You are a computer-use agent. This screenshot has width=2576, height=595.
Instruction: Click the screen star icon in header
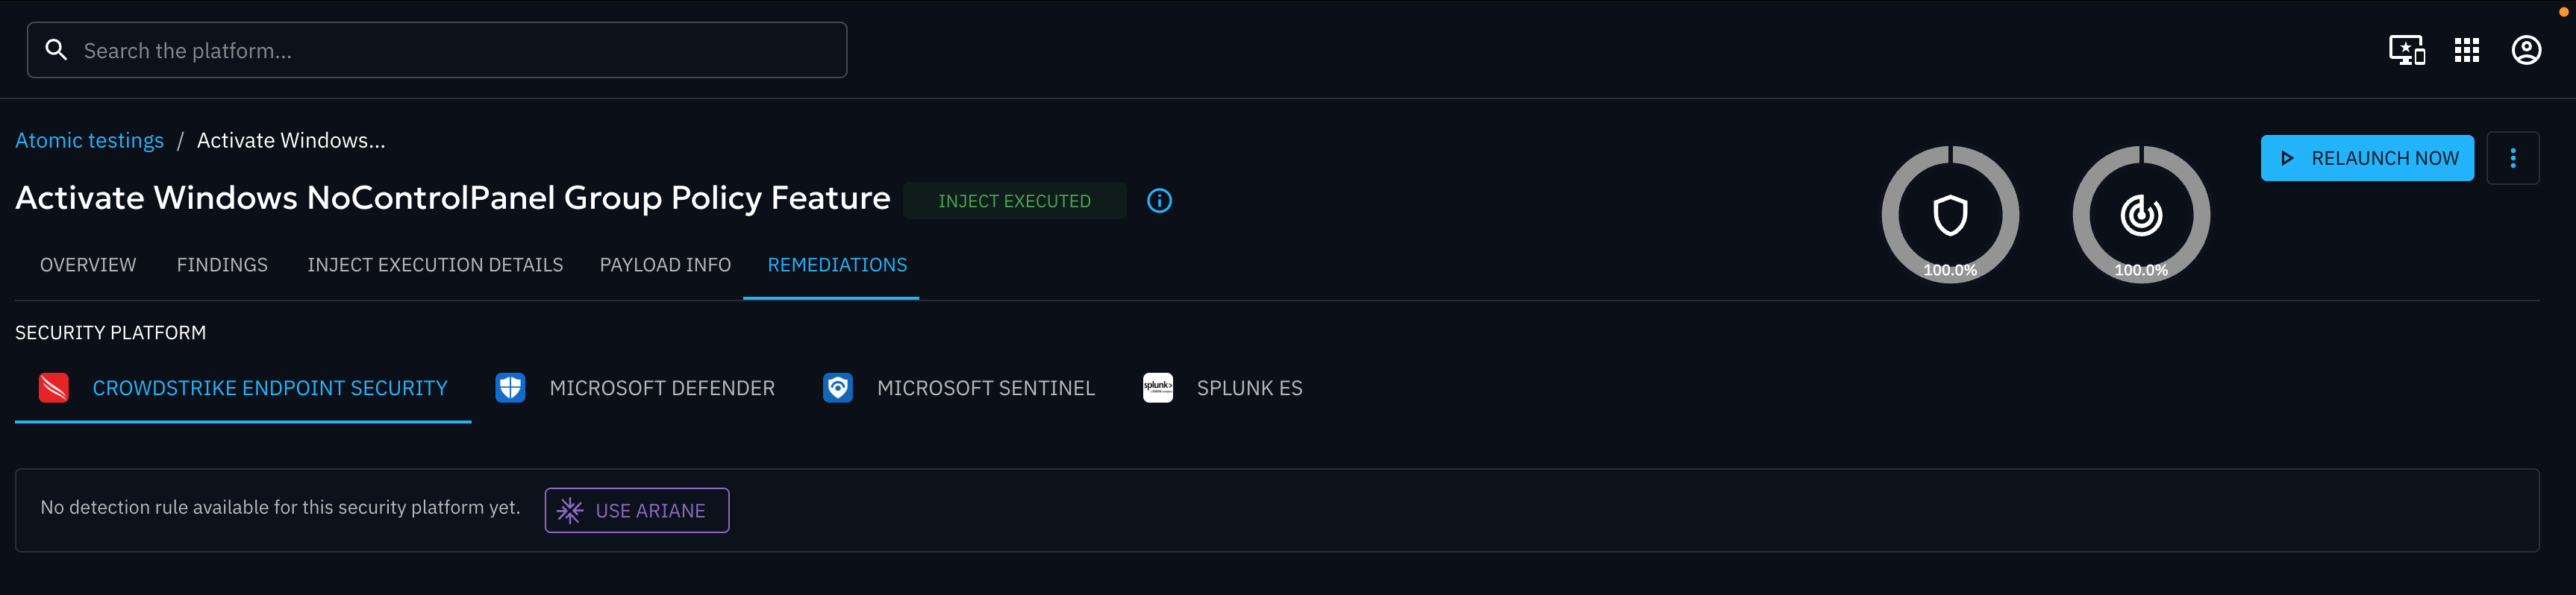tap(2406, 50)
